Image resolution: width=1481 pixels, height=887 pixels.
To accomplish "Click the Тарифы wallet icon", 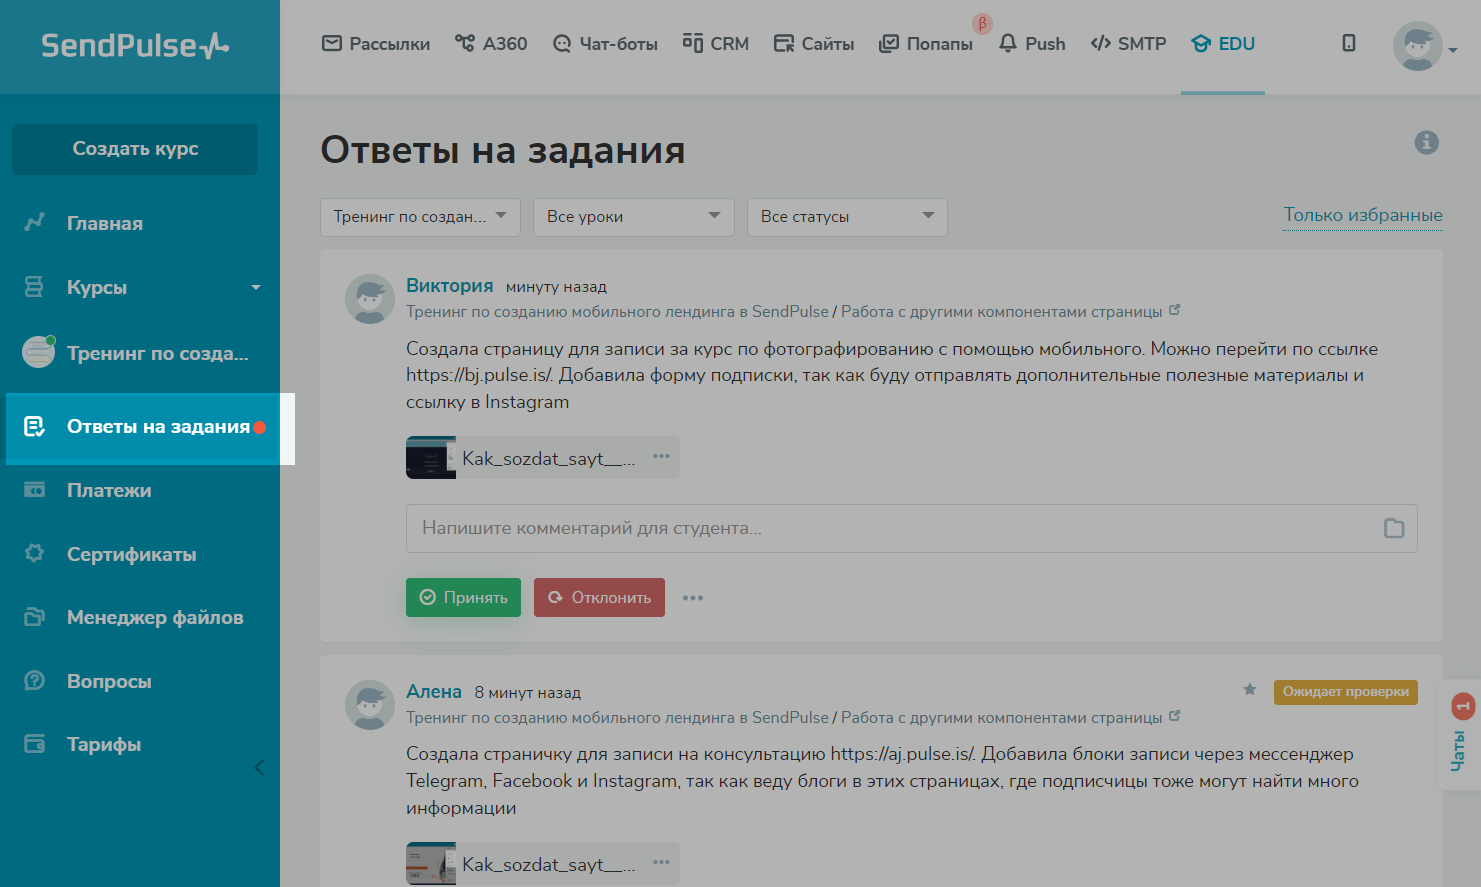I will tap(34, 744).
